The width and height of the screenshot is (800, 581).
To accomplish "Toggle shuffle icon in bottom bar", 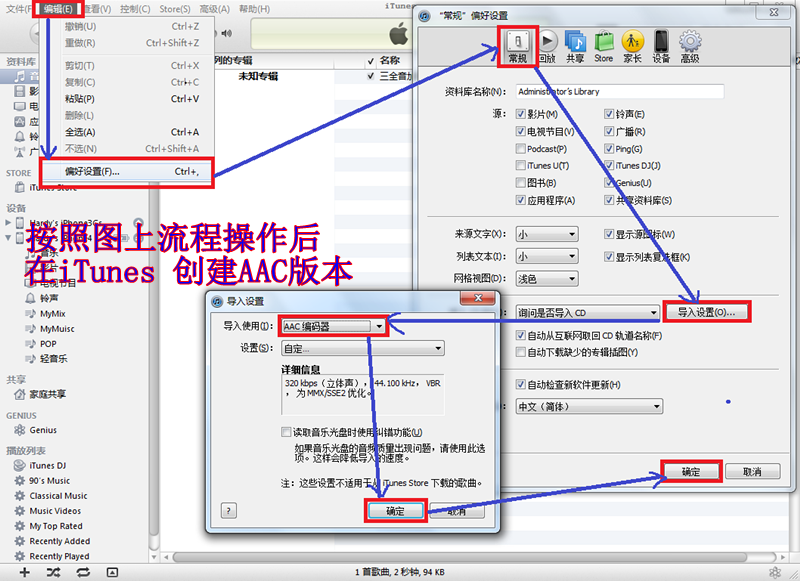I will pos(53,572).
